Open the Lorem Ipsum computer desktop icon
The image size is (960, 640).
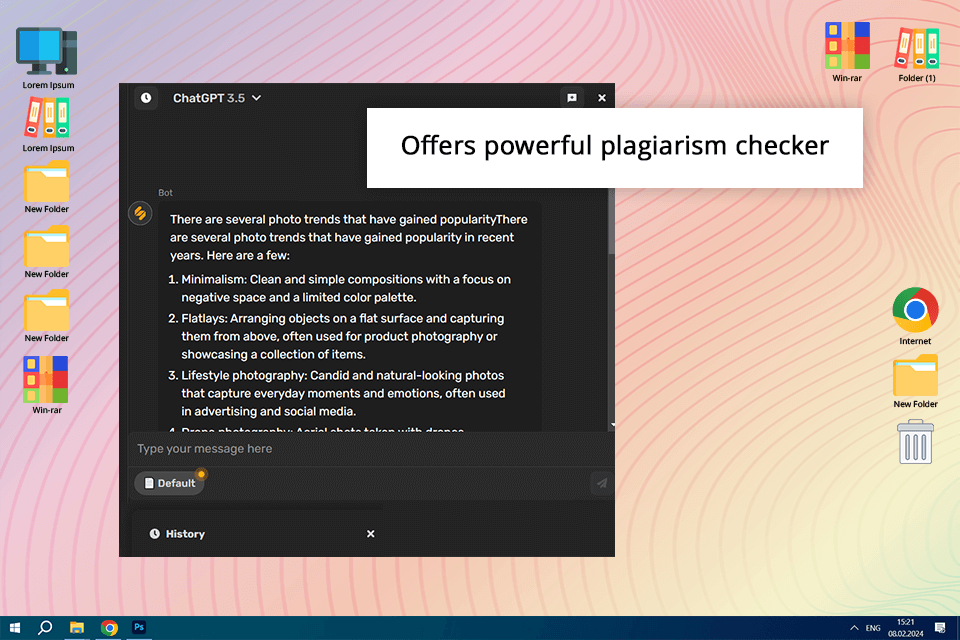click(x=48, y=58)
